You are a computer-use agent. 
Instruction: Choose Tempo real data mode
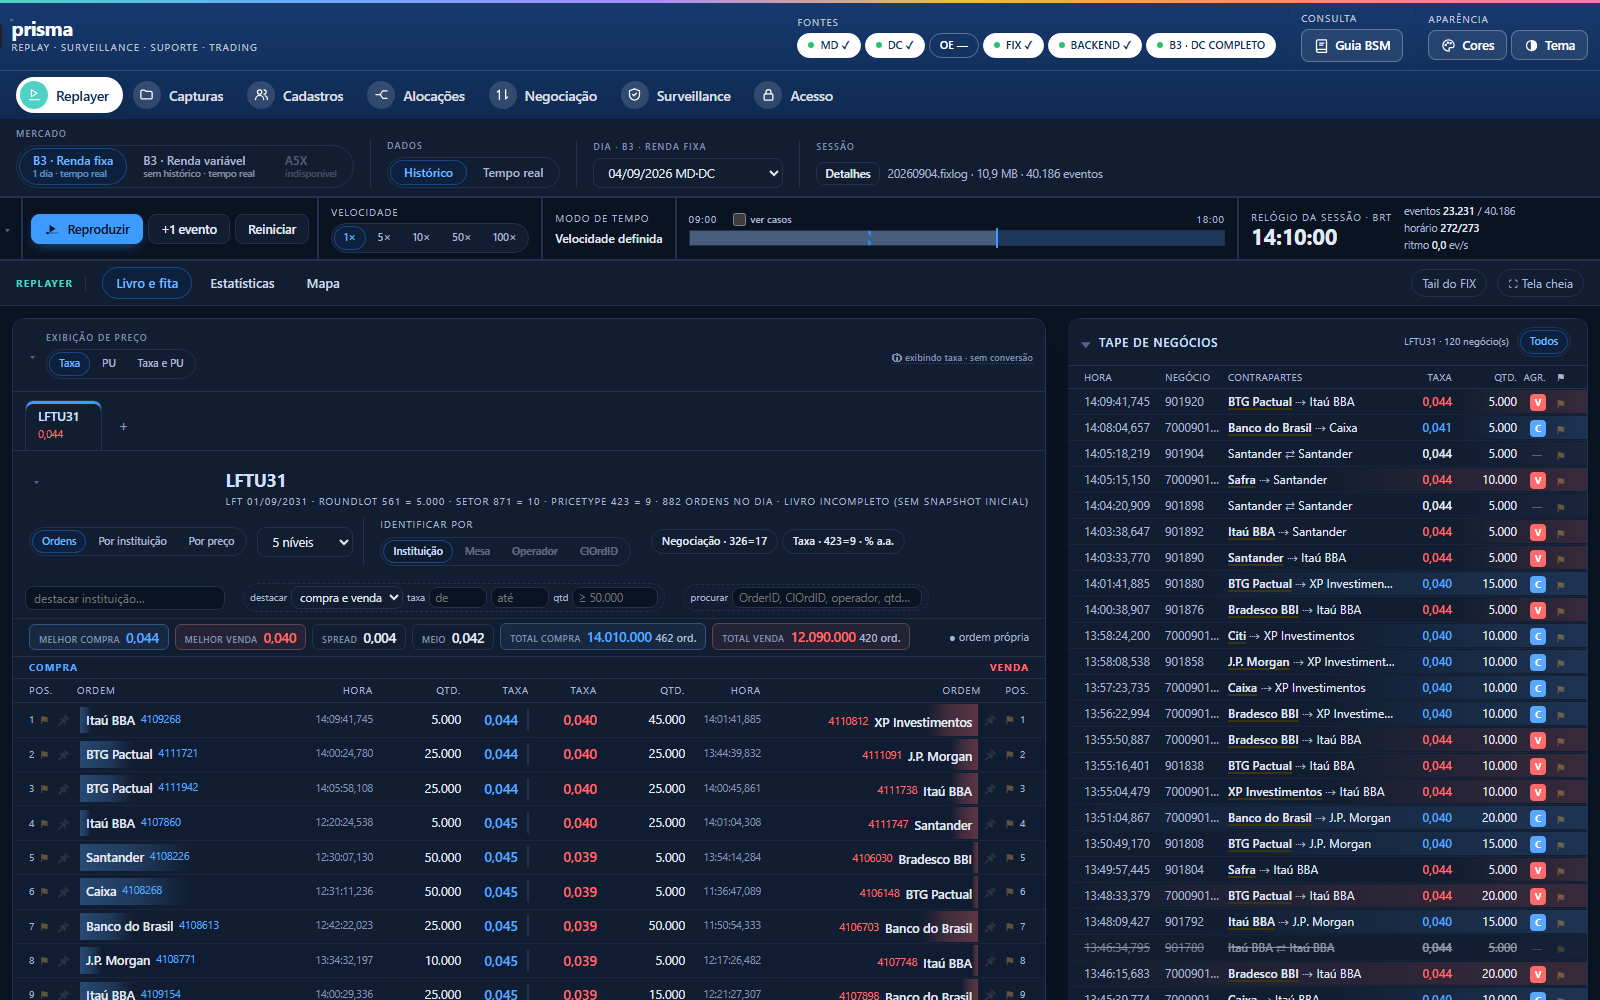(513, 173)
